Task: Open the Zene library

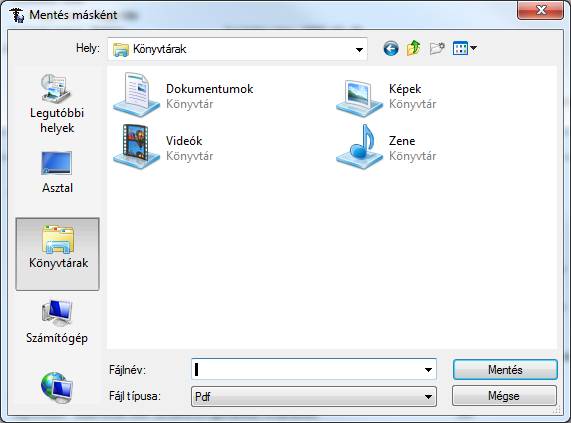Action: (x=386, y=147)
